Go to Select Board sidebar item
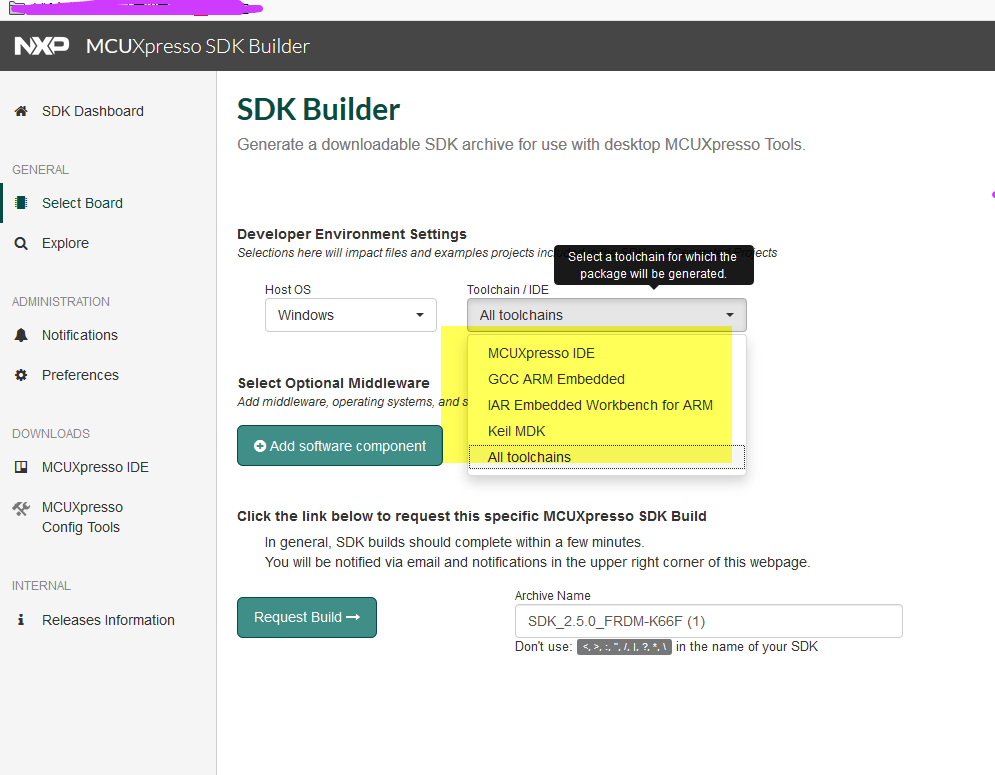Screen dimensions: 995x775 tap(82, 203)
